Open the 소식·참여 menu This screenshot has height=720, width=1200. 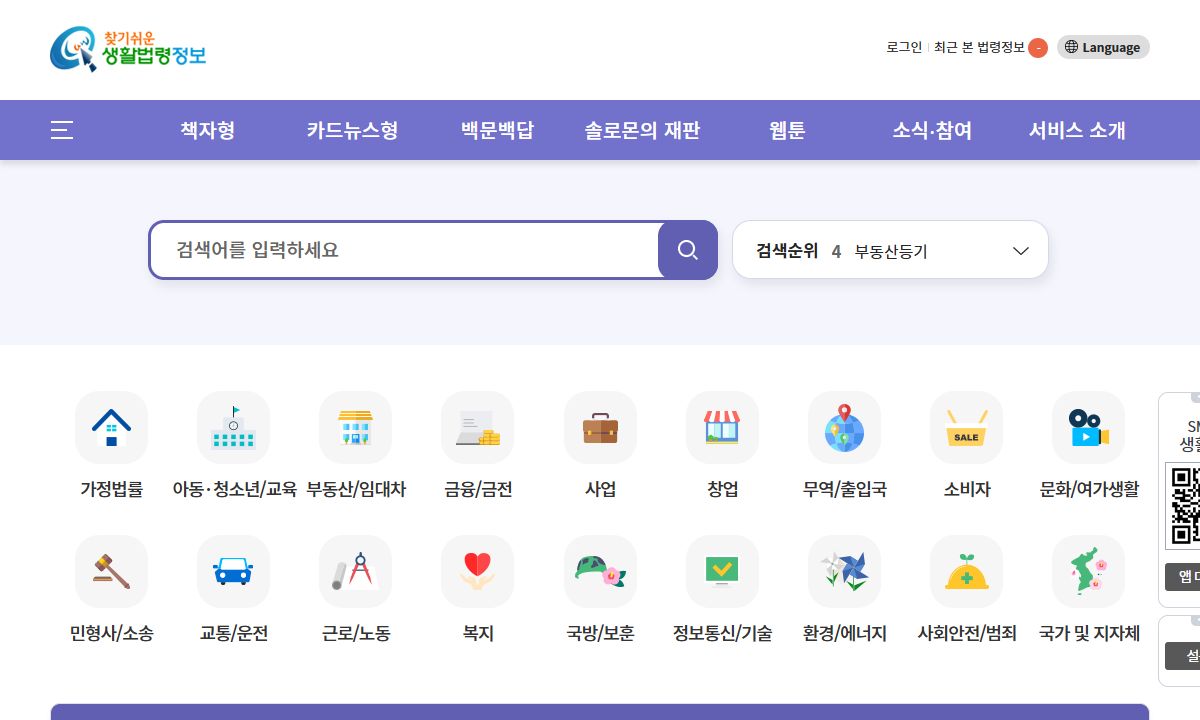click(932, 130)
